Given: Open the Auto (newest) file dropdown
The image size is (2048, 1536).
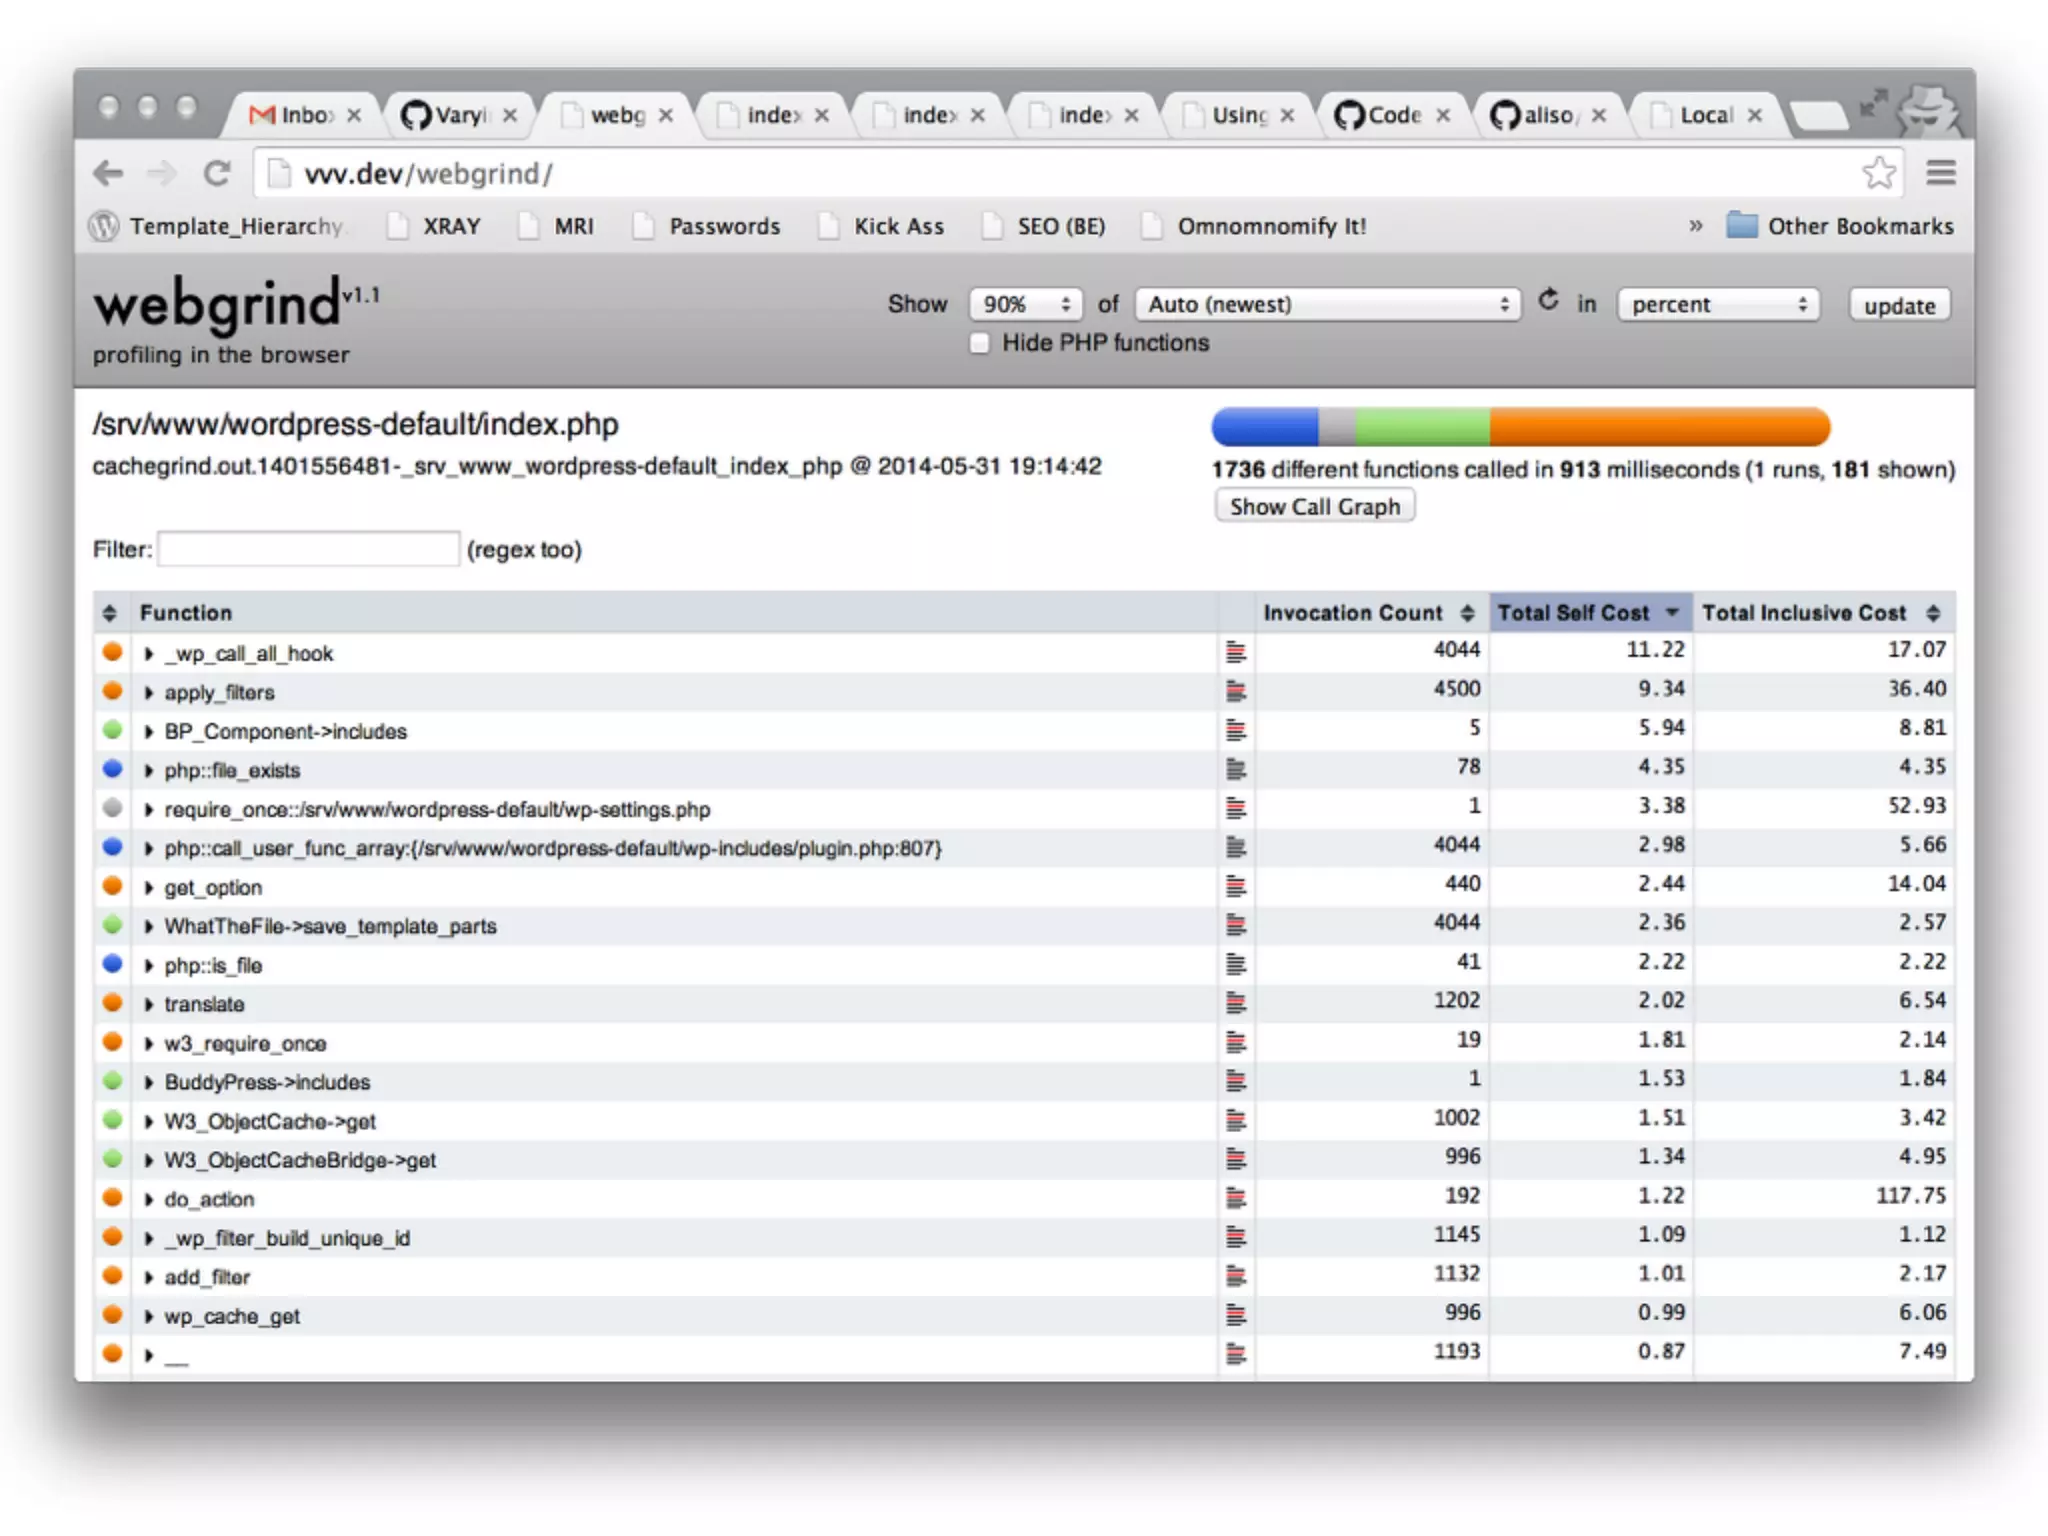Looking at the screenshot, I should 1327,304.
